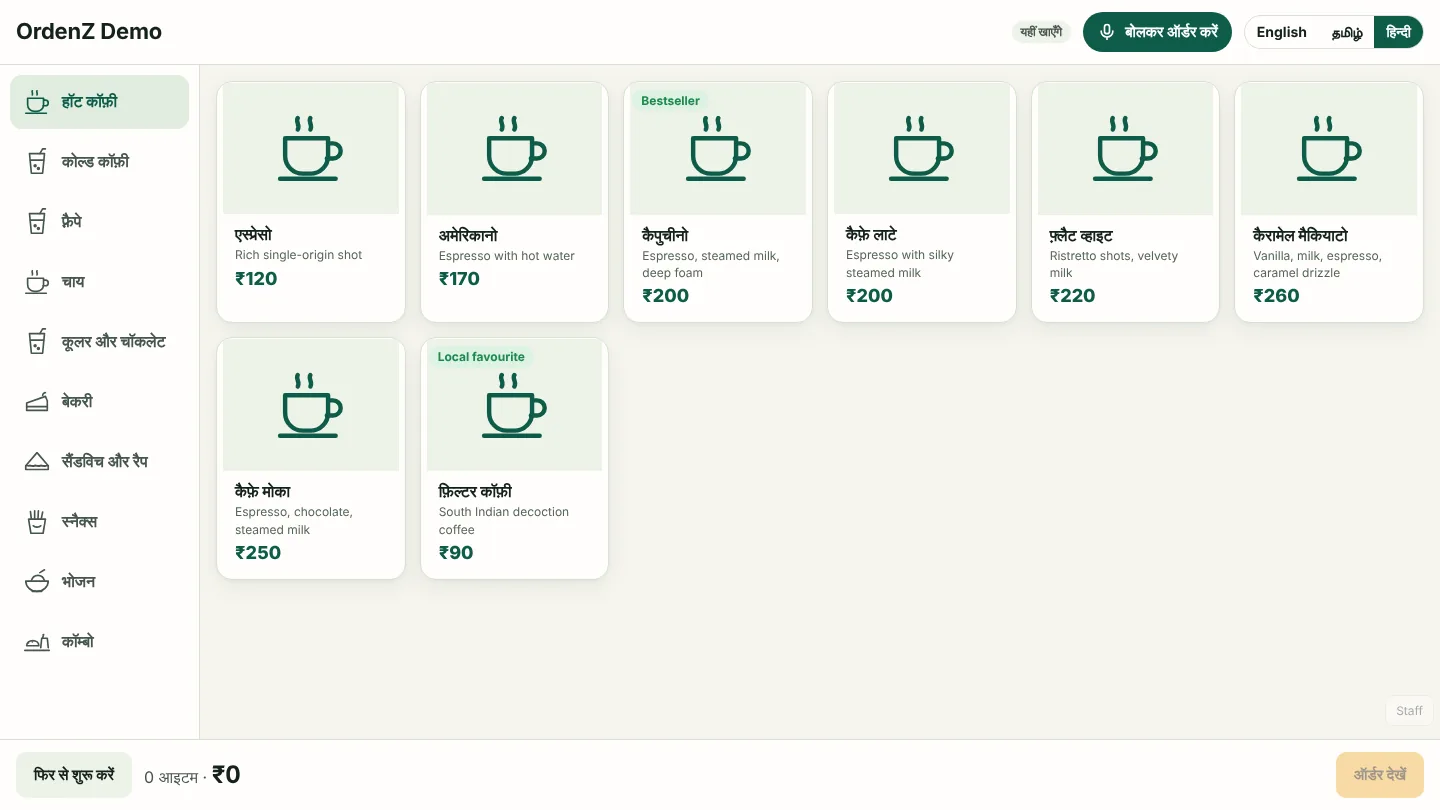The height and width of the screenshot is (810, 1440).
Task: Click the हॉट कॉफ़ी cup icon in sidebar
Action: 37,102
